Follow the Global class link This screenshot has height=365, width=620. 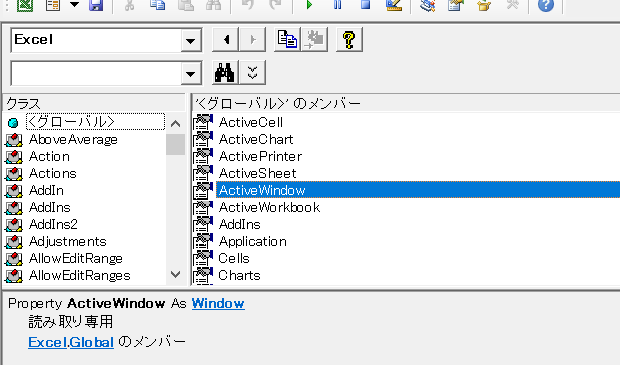tap(91, 342)
